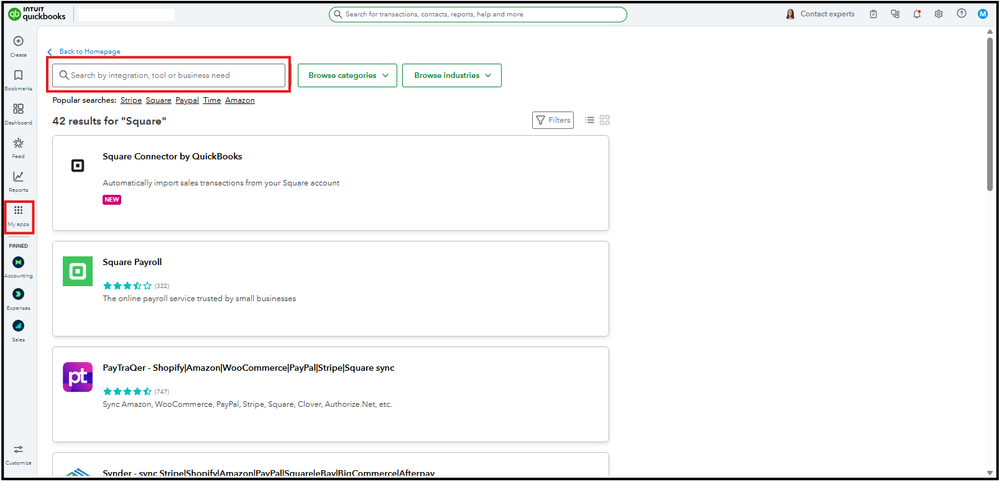The width and height of the screenshot is (999, 481).
Task: Click Square Connector description text
Action: 221,183
